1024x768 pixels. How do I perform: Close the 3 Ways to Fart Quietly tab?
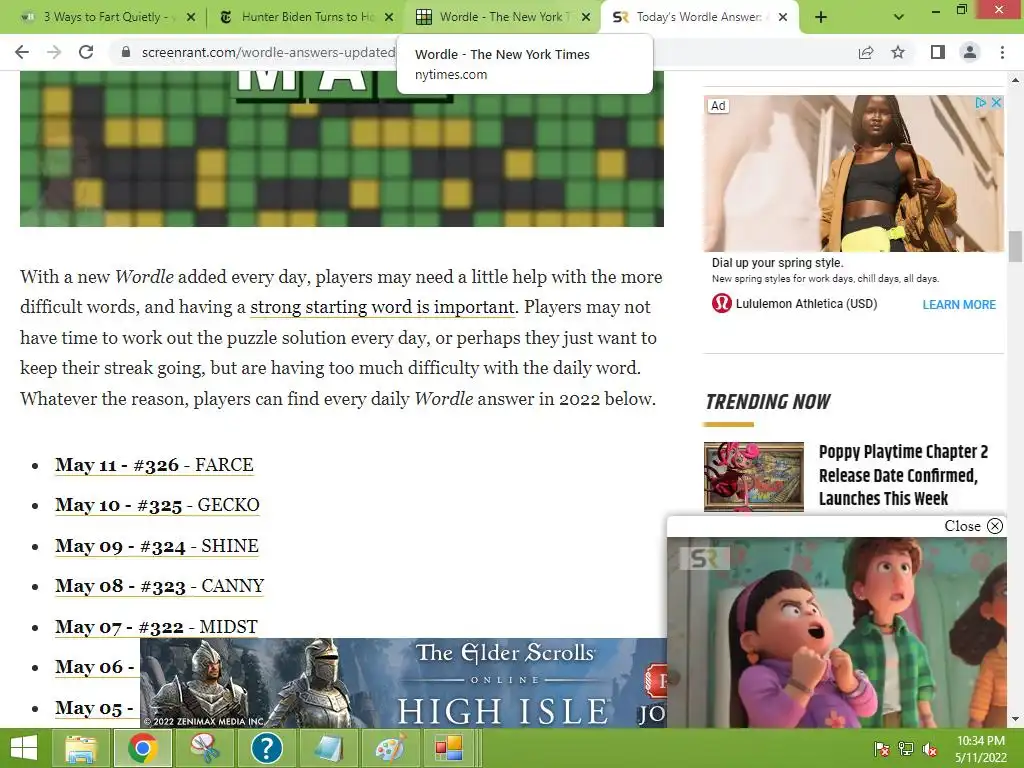point(191,17)
